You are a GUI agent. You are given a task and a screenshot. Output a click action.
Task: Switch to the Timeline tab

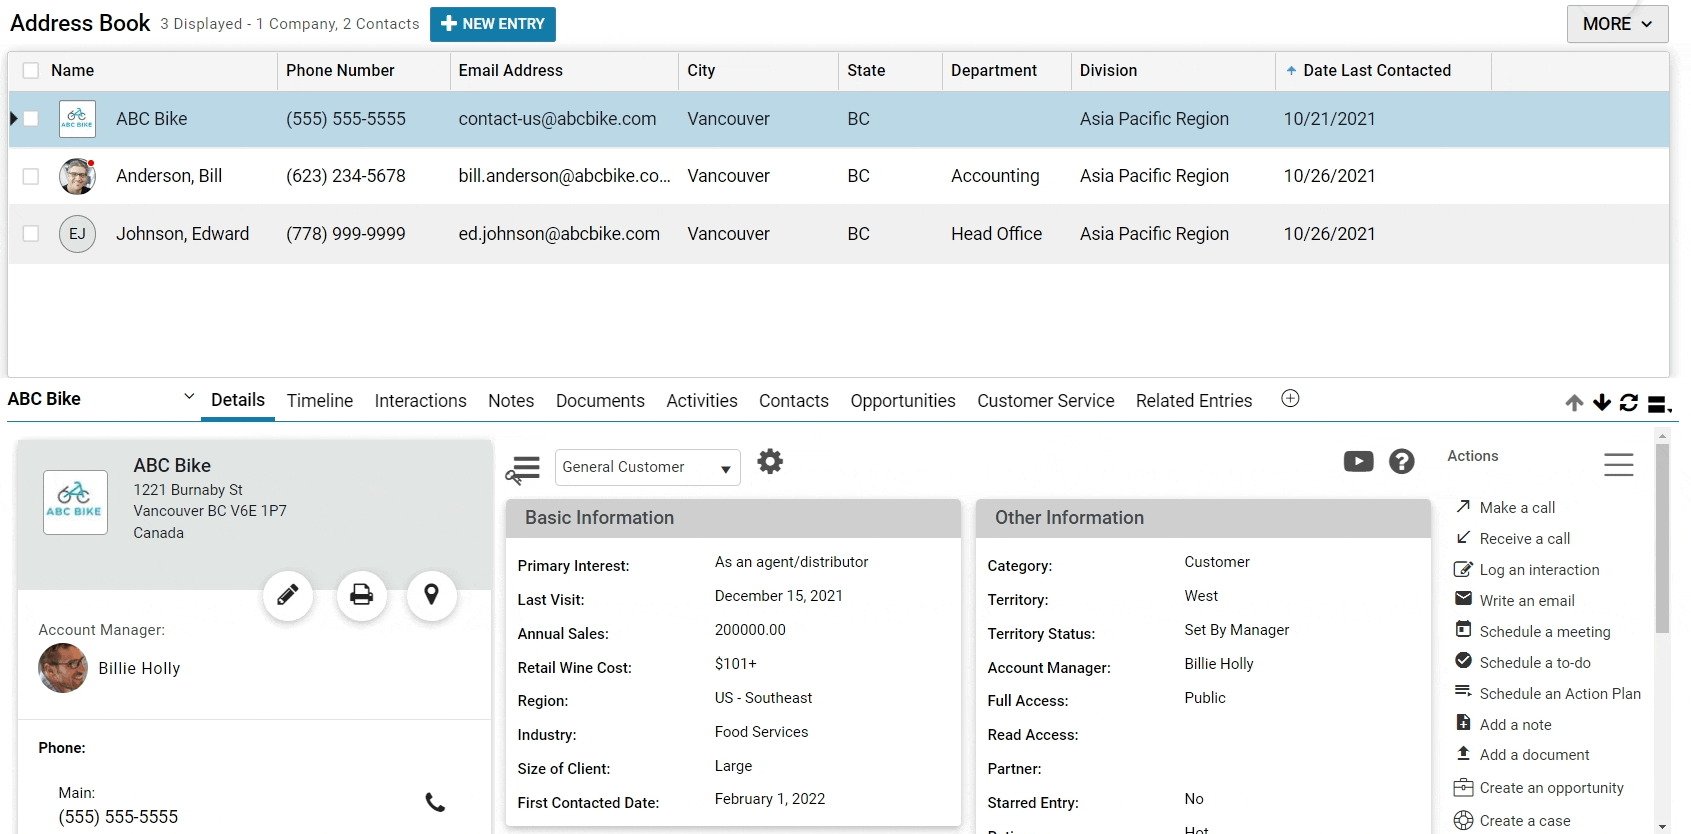tap(320, 401)
